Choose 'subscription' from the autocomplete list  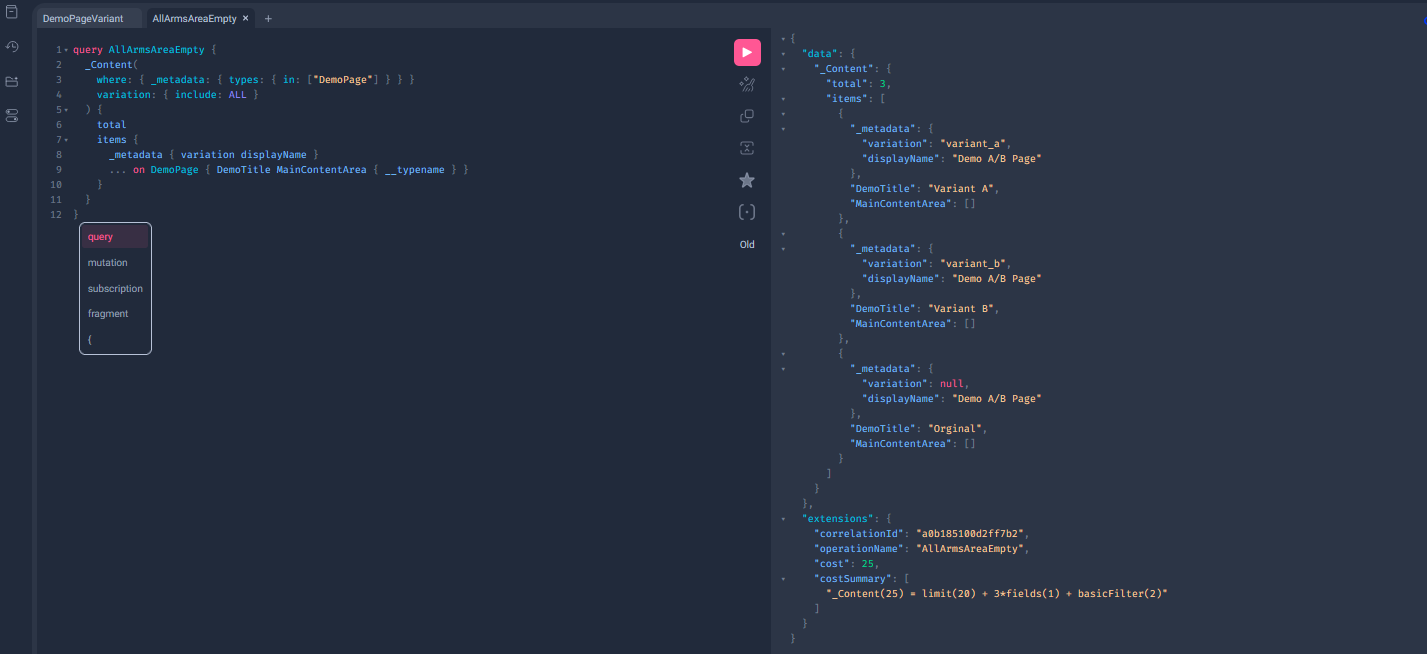pyautogui.click(x=115, y=288)
